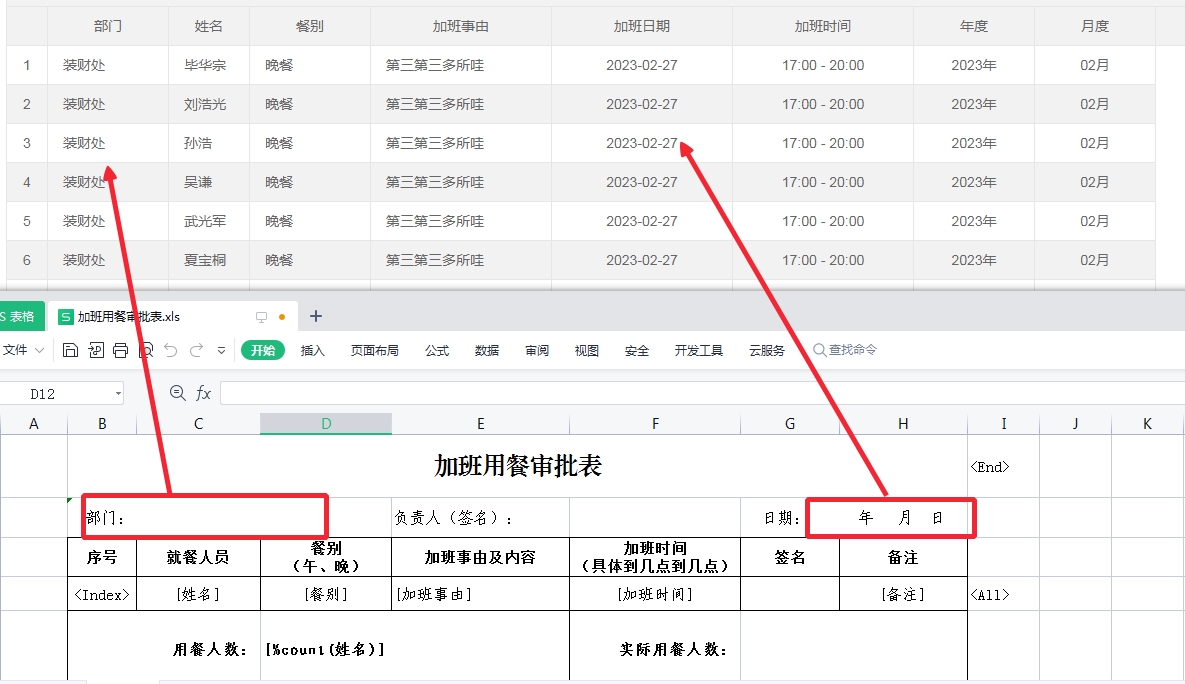The height and width of the screenshot is (684, 1185).
Task: Select the 开始 ribbon tab
Action: 263,351
